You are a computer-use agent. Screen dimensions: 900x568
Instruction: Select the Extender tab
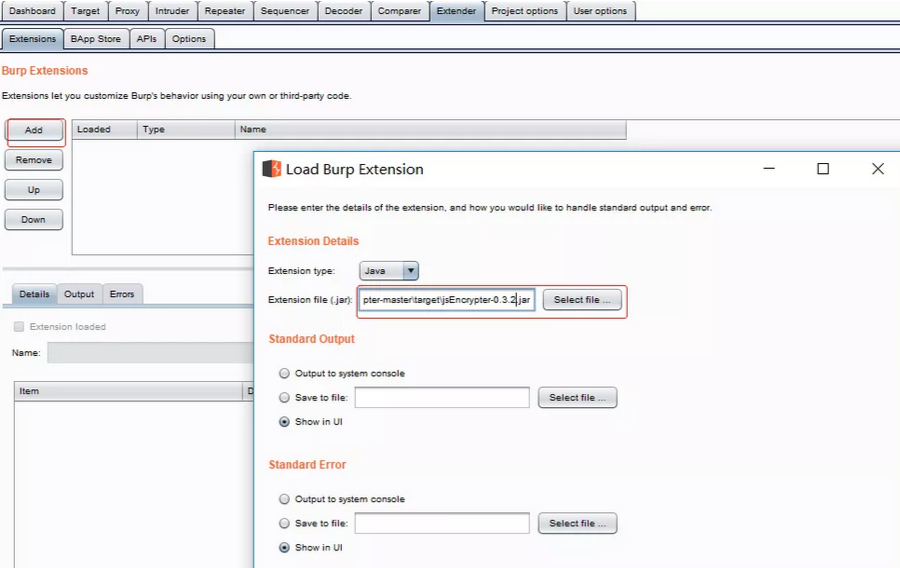tap(456, 11)
